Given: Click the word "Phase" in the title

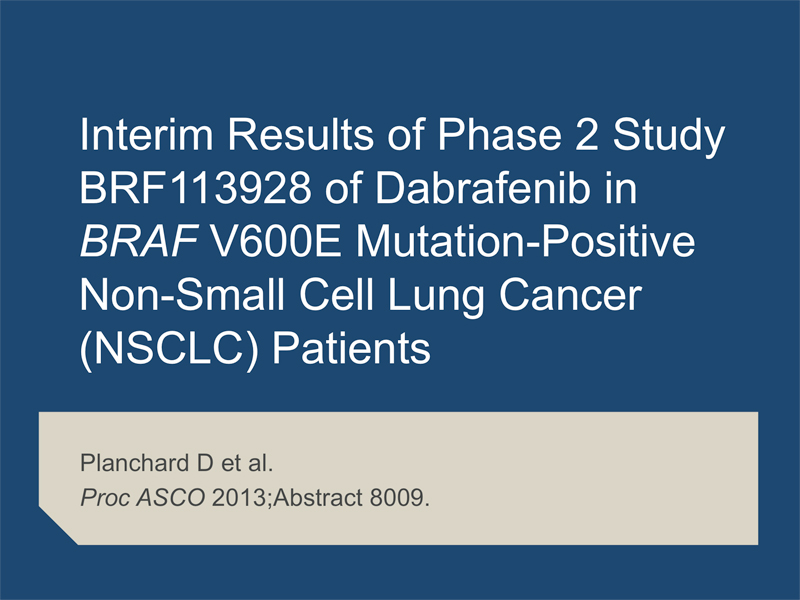Looking at the screenshot, I should [499, 134].
